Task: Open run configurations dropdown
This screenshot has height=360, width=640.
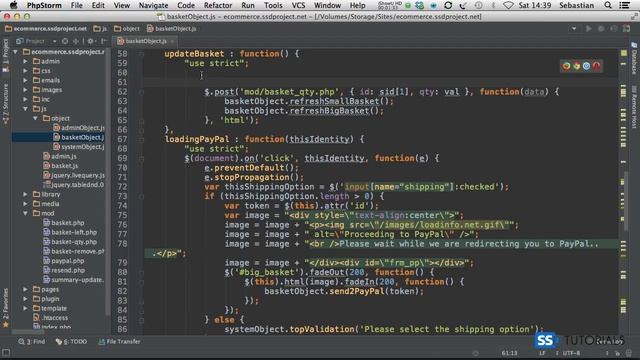Action: (x=574, y=29)
